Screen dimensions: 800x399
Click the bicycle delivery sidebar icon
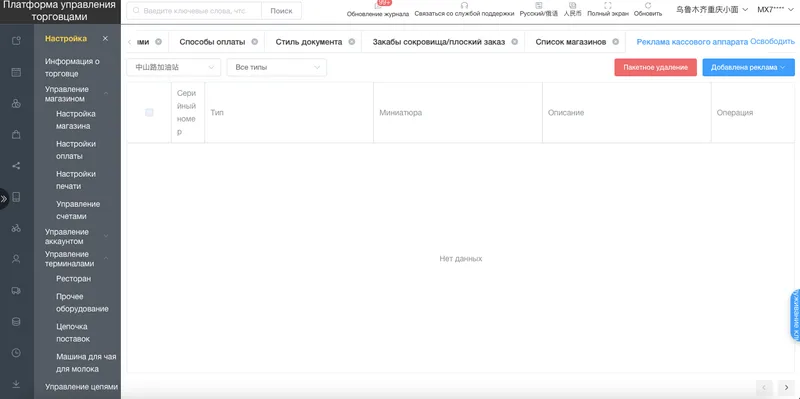tap(16, 228)
